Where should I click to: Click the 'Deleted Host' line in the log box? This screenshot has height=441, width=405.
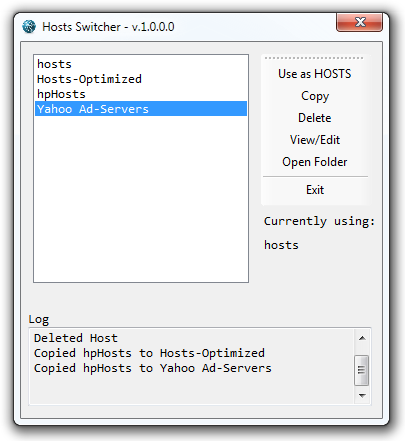76,338
